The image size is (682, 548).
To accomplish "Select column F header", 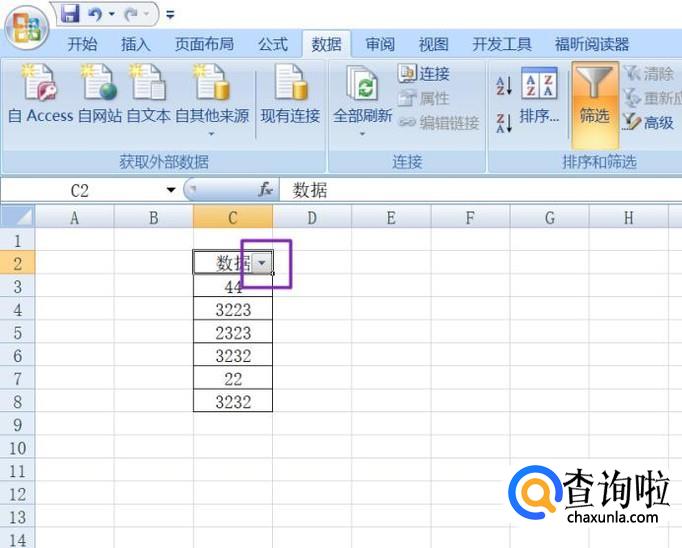I will 470,217.
